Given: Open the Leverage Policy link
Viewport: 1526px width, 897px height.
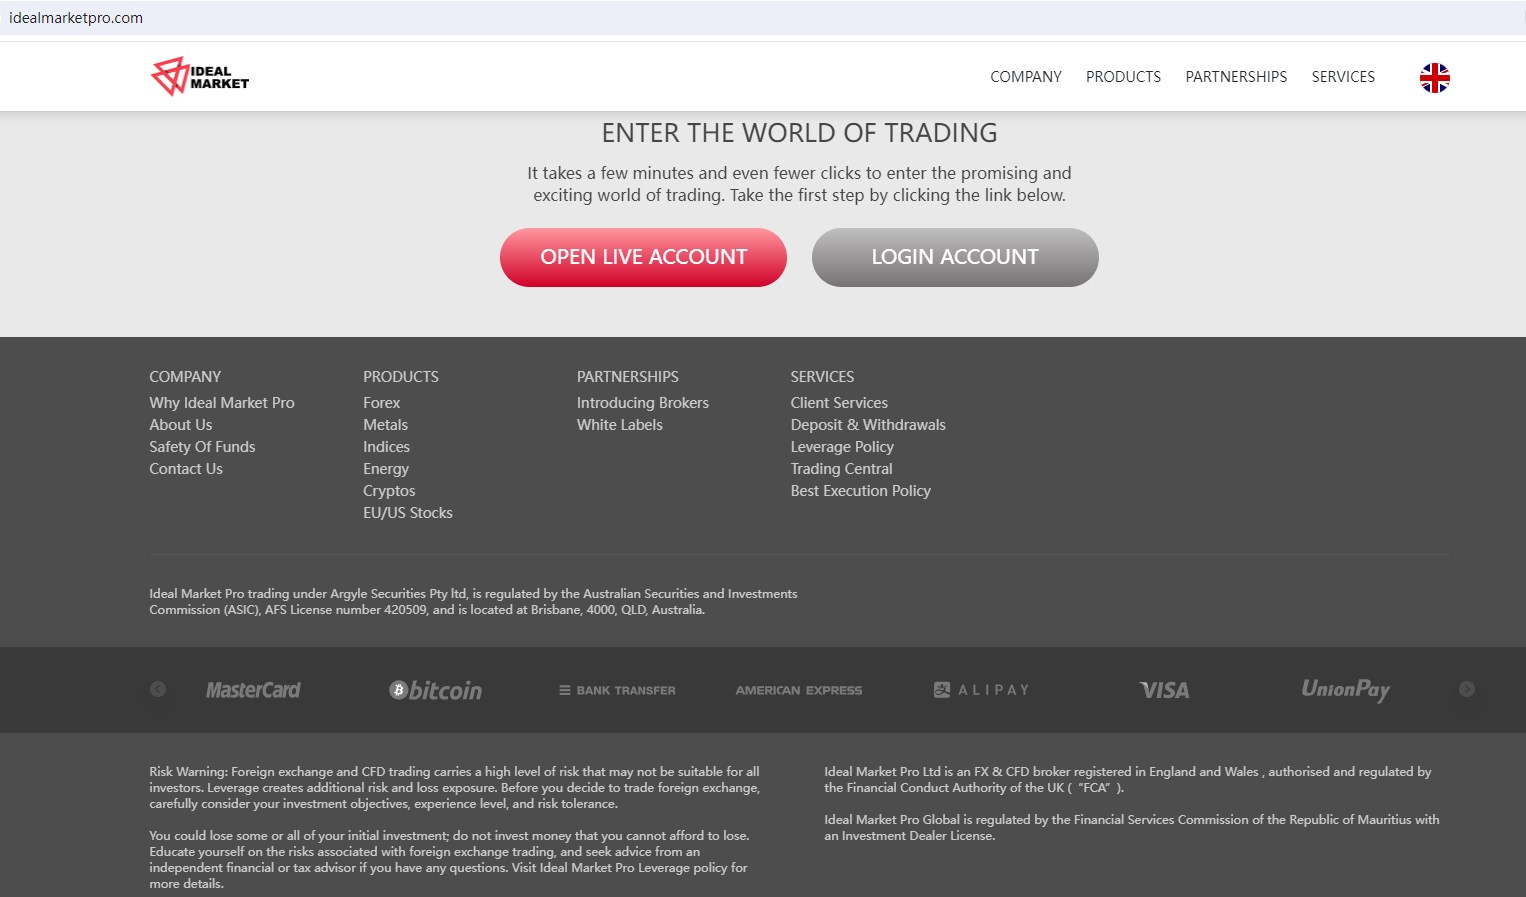Looking at the screenshot, I should (842, 447).
